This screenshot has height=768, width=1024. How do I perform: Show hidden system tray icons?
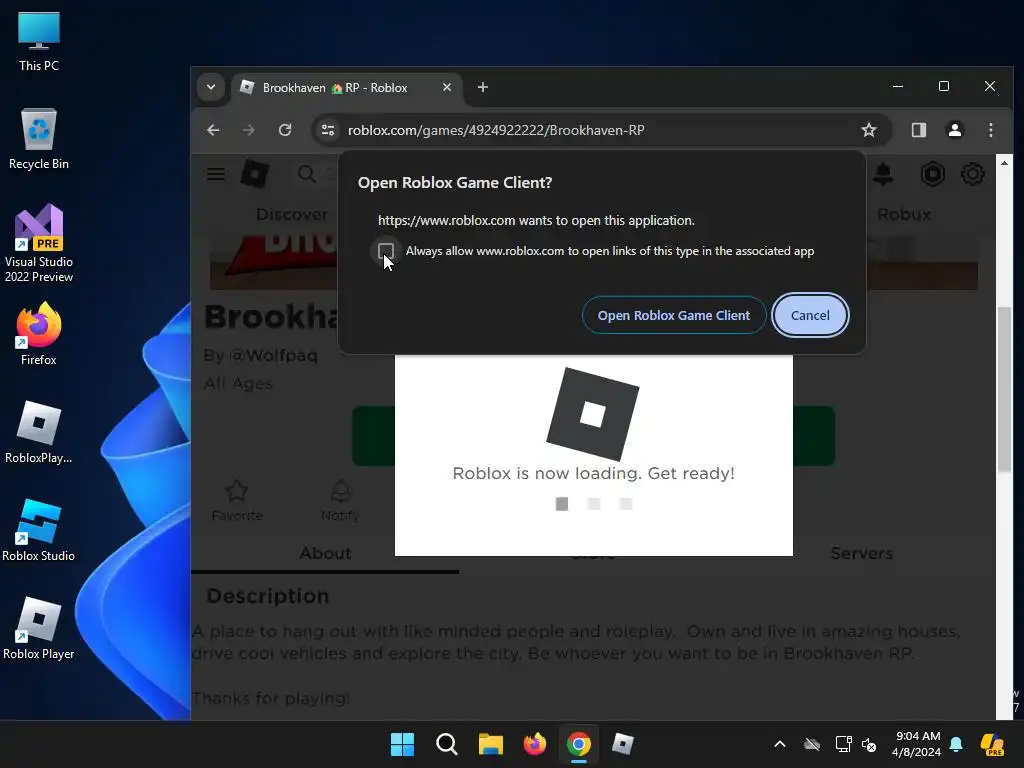click(x=780, y=744)
